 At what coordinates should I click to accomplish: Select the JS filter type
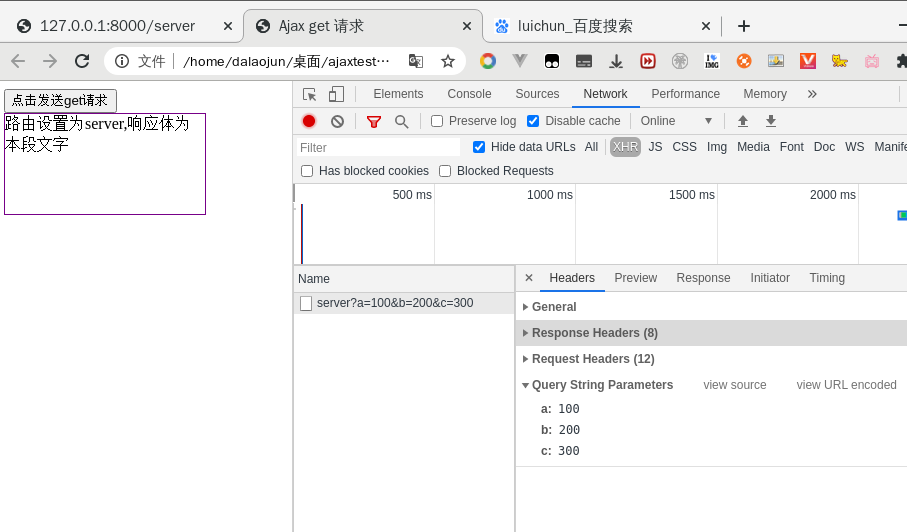click(655, 147)
